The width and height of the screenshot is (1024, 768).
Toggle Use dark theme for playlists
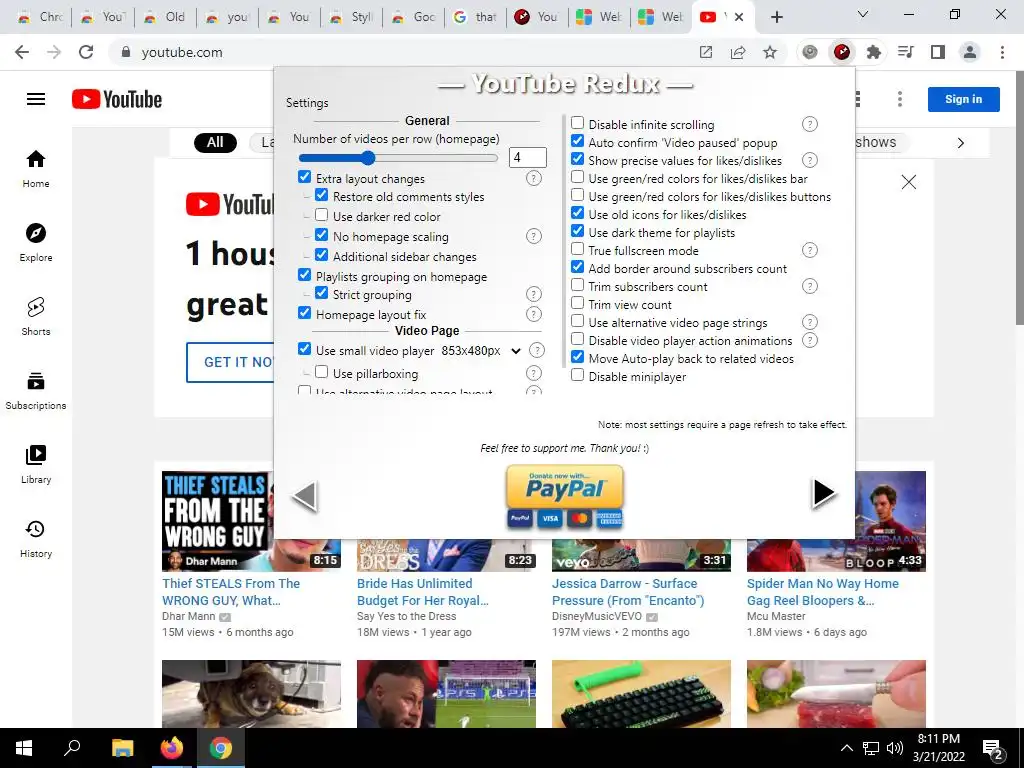[577, 231]
